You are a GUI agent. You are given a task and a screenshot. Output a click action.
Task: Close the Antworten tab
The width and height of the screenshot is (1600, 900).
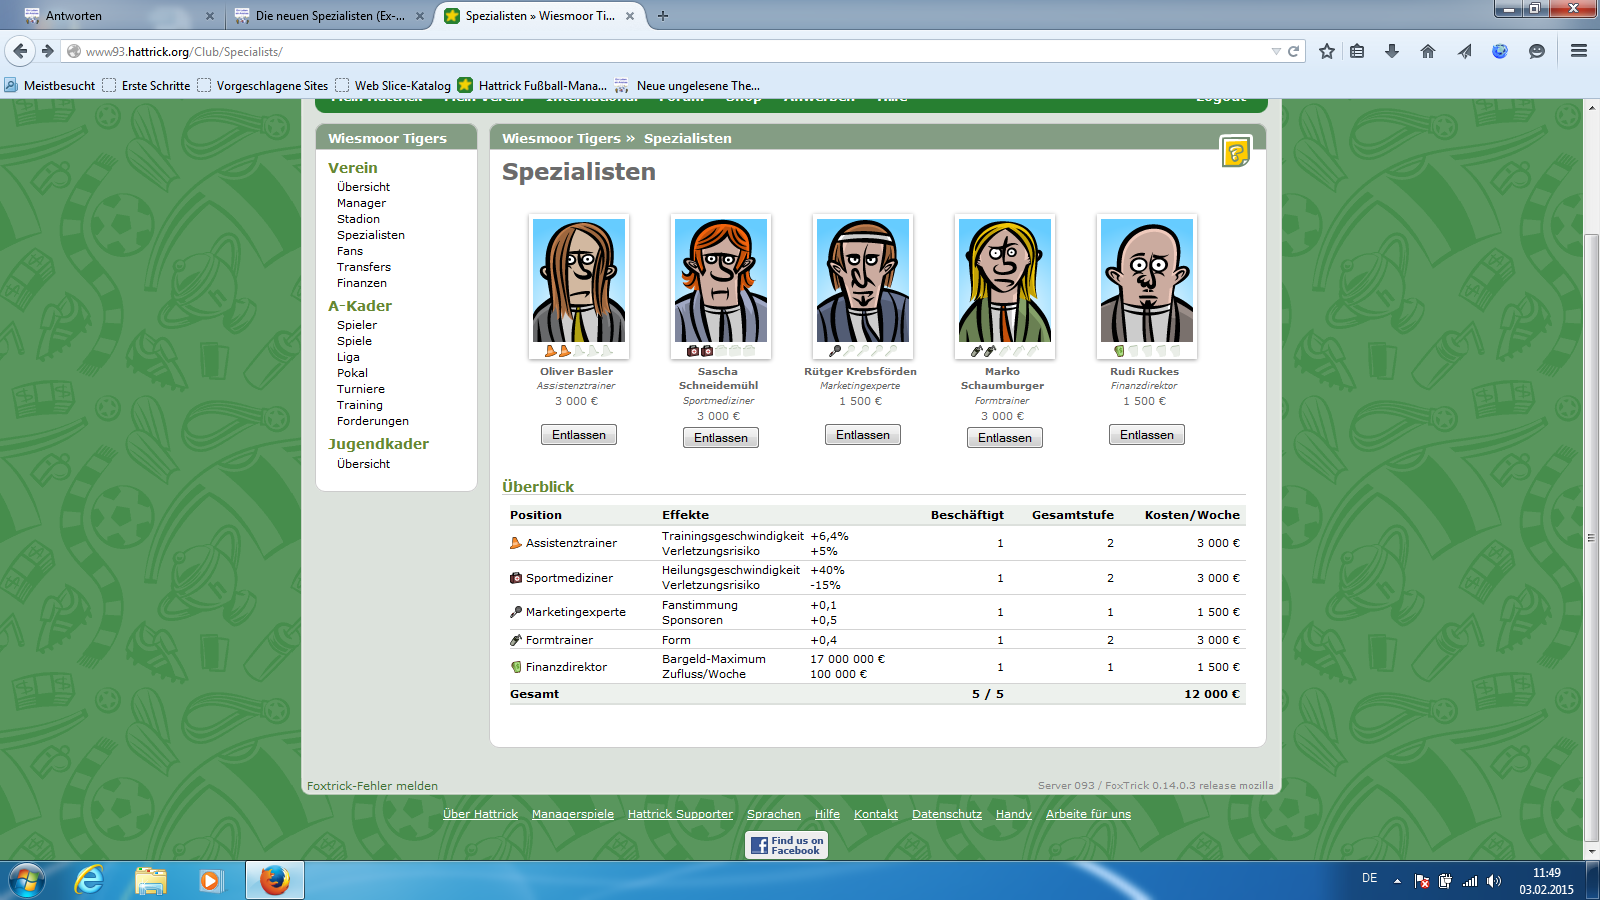210,16
